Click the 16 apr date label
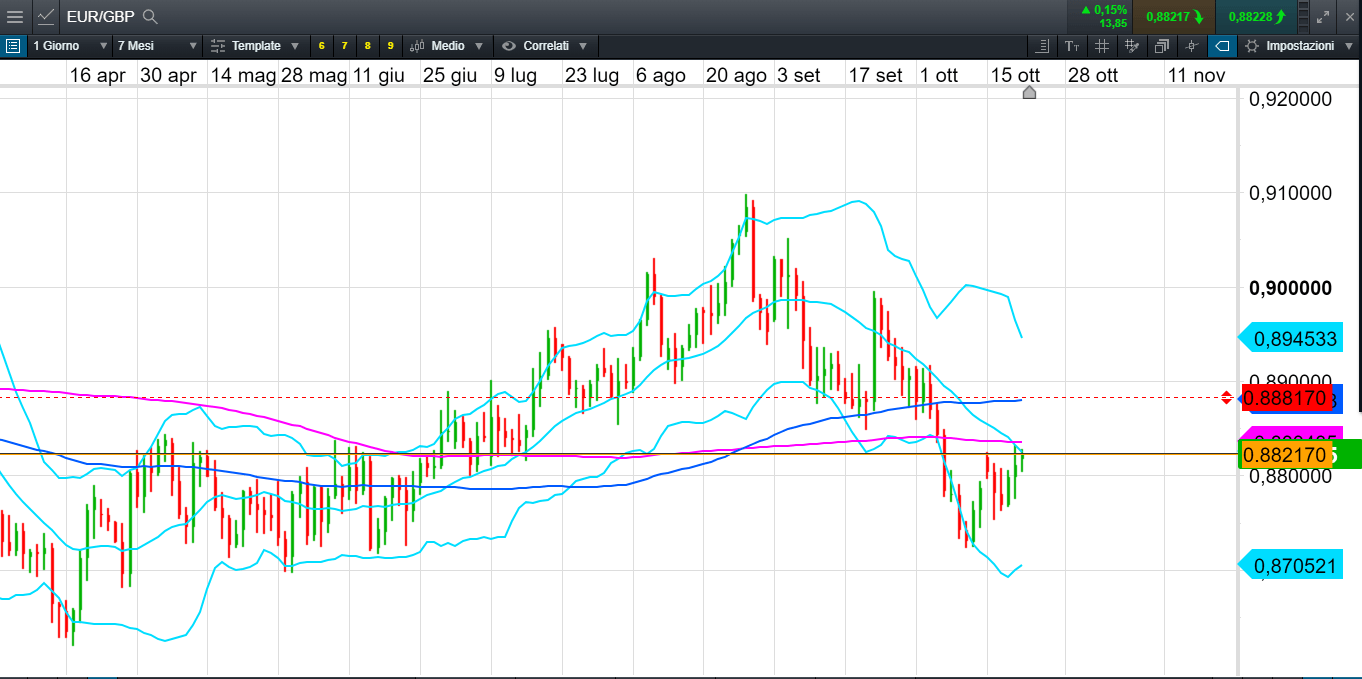 click(x=98, y=75)
